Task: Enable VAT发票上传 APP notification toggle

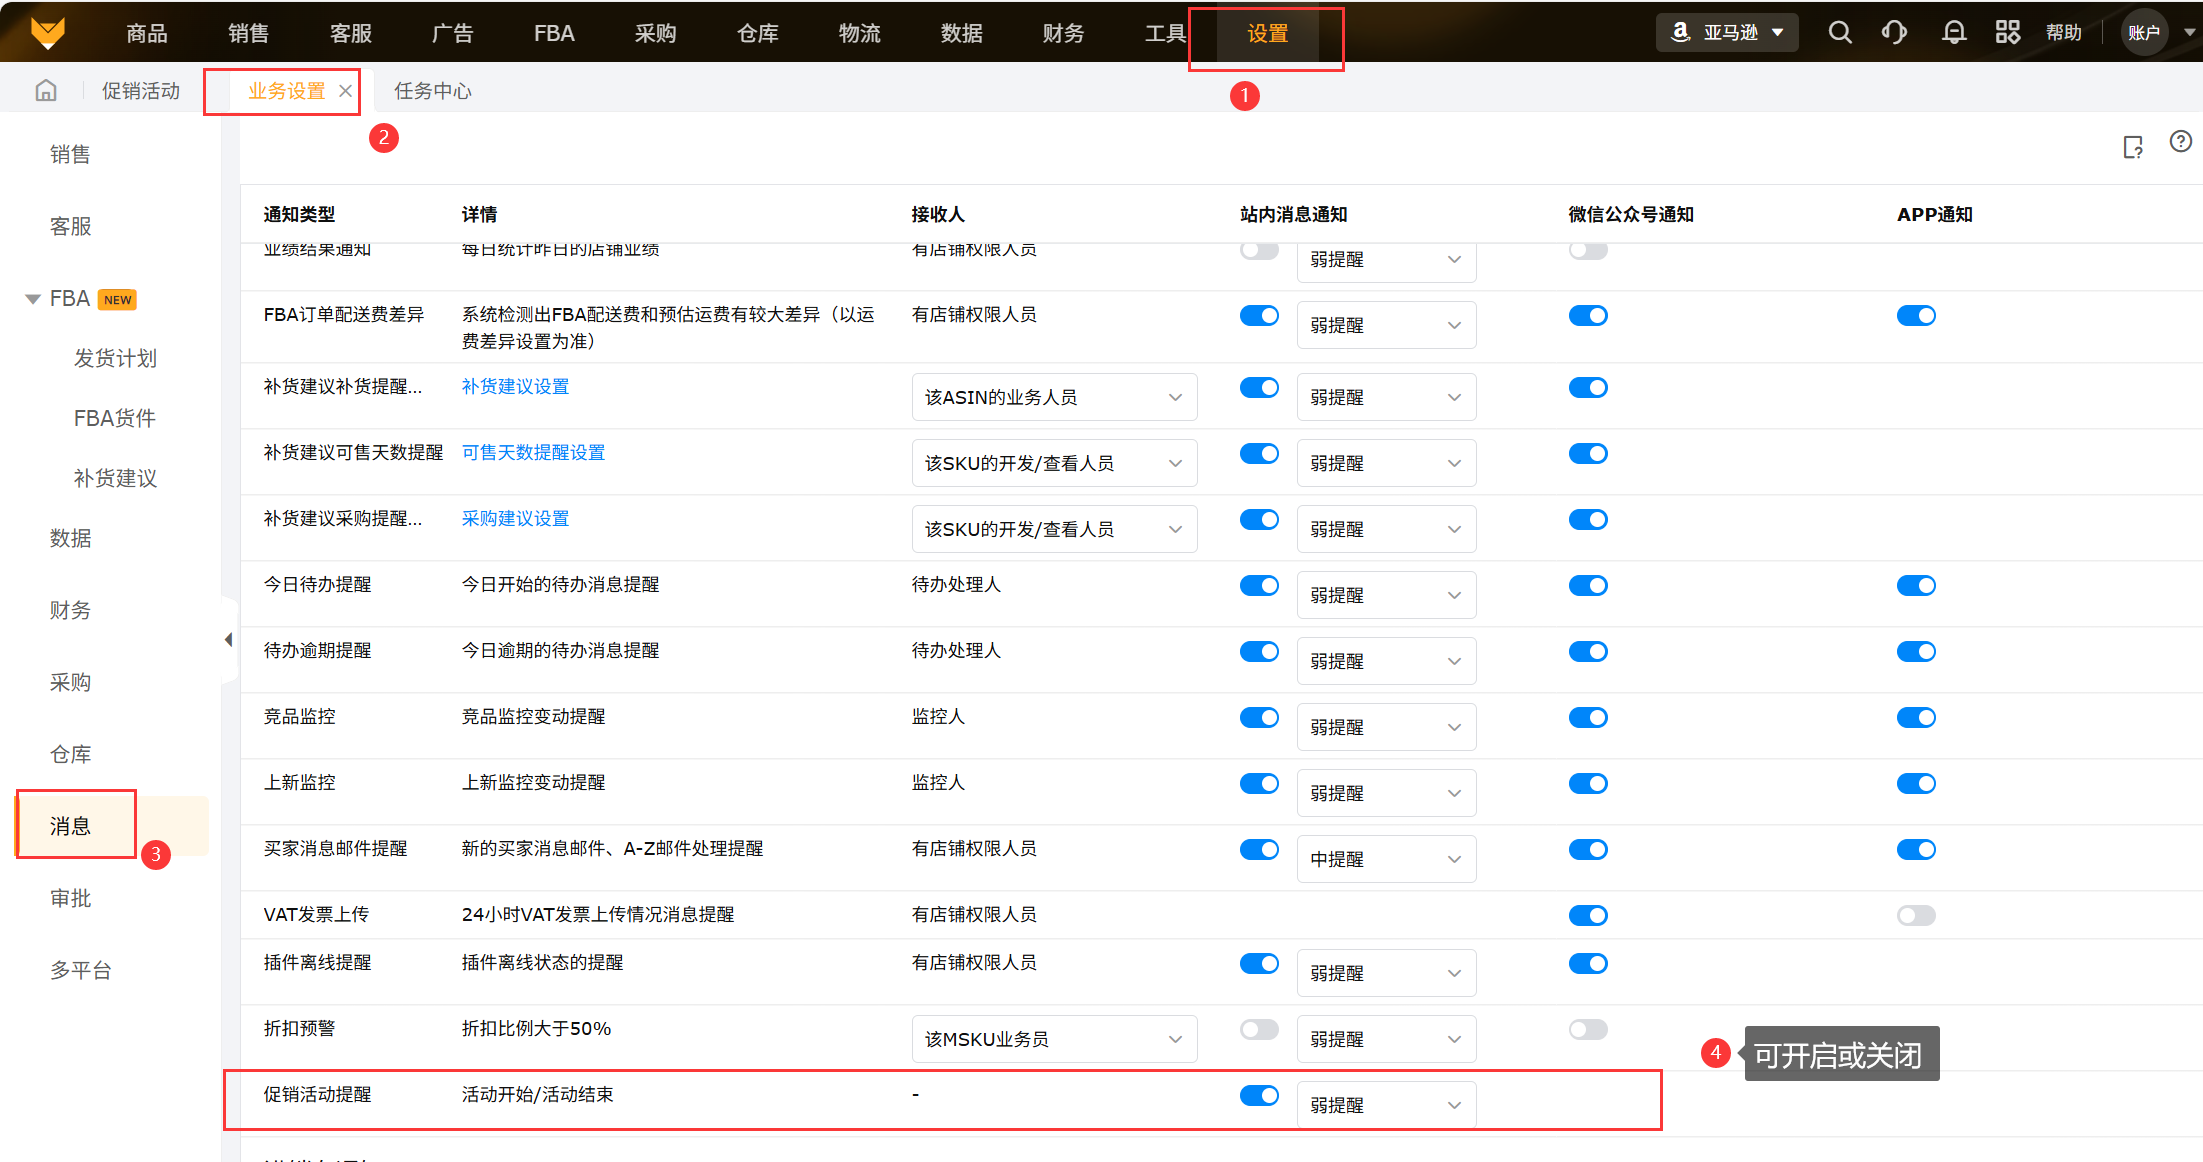Action: pyautogui.click(x=1915, y=915)
